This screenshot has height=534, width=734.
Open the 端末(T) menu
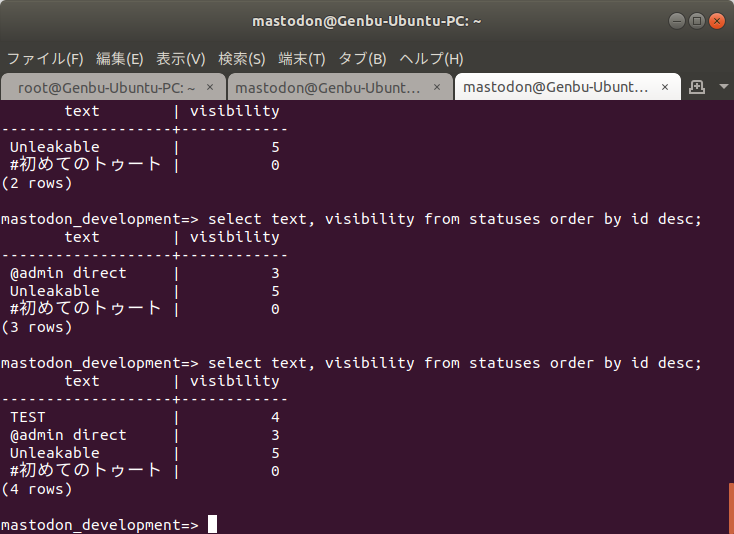tap(302, 58)
